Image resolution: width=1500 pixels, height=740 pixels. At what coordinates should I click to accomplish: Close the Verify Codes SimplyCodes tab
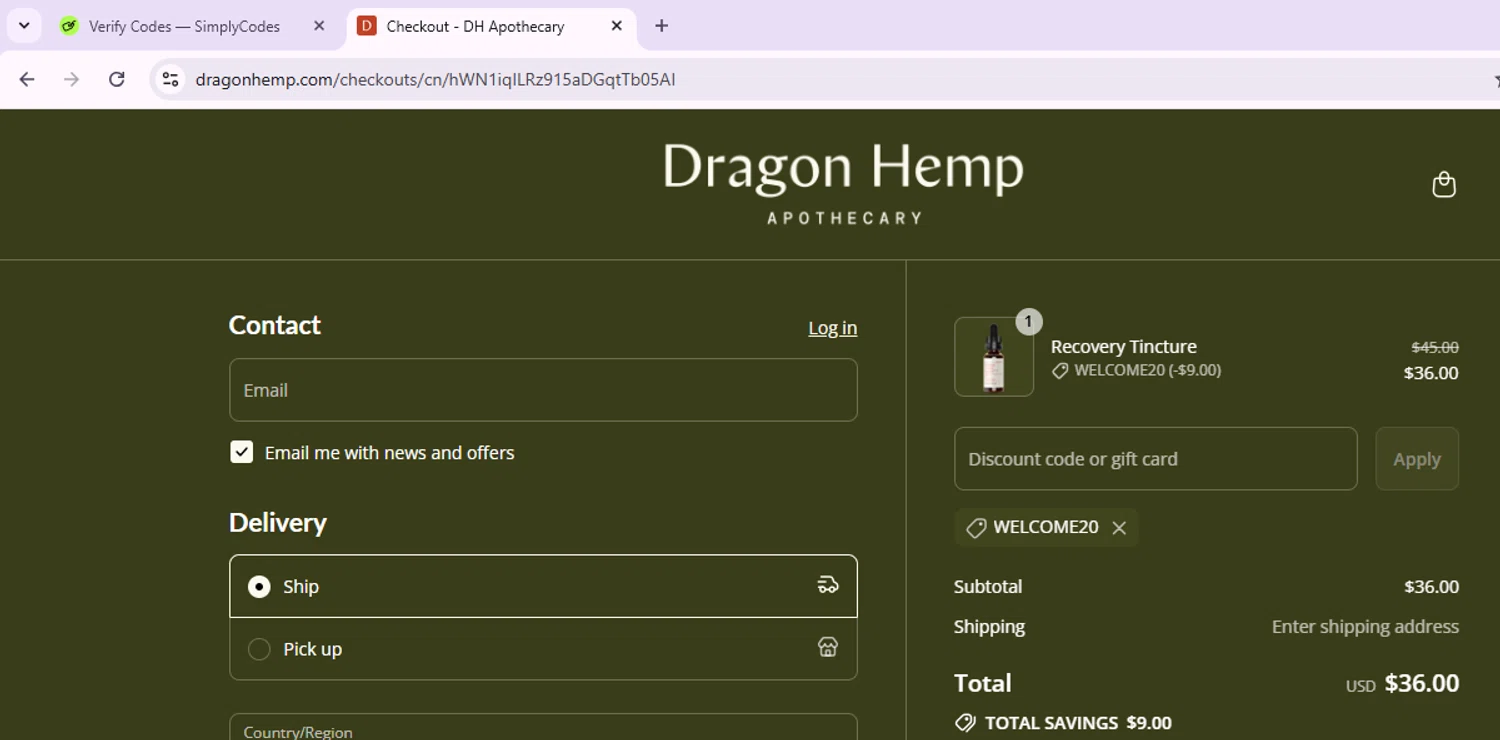pos(319,26)
